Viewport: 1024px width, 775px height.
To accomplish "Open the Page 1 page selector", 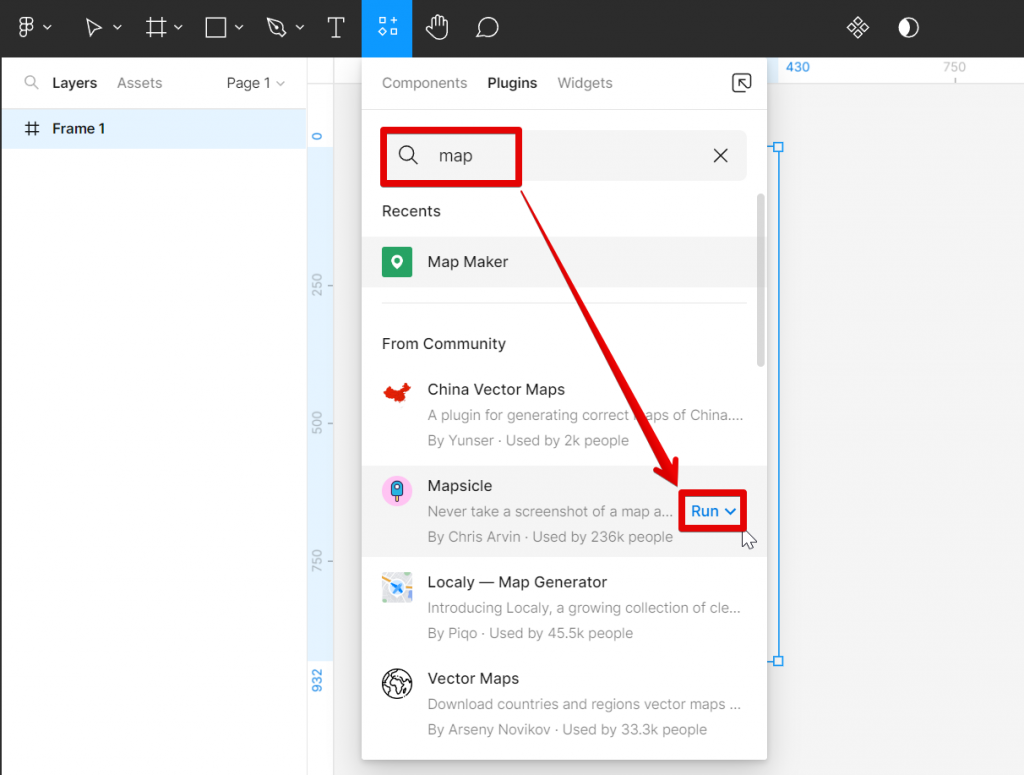I will coord(255,83).
